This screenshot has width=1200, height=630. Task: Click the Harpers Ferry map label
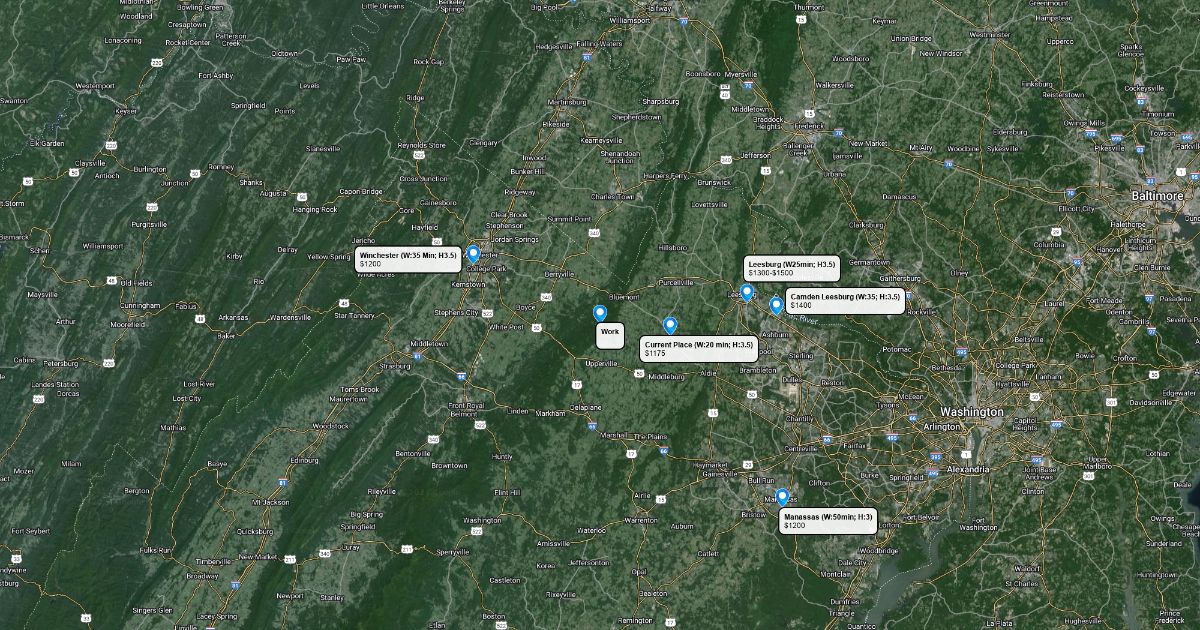coord(665,175)
